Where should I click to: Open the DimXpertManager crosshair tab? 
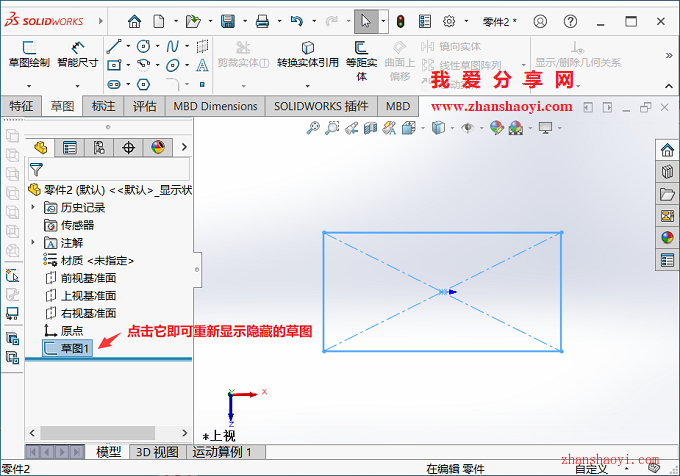click(128, 148)
